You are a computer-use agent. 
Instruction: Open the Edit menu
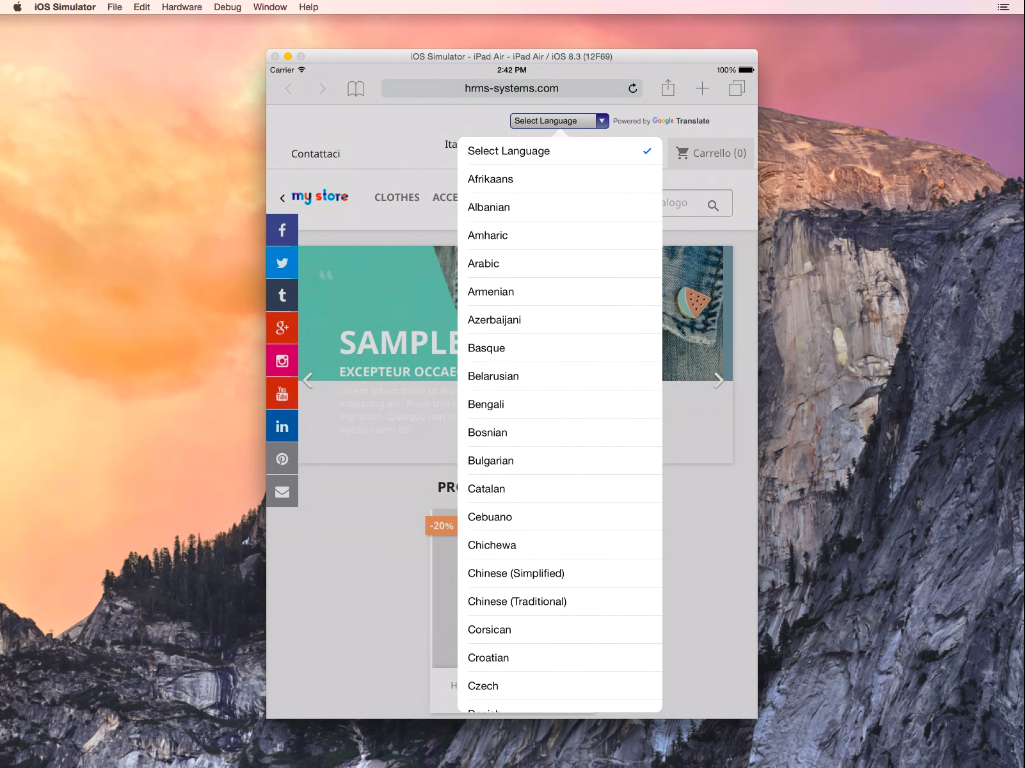coord(141,7)
